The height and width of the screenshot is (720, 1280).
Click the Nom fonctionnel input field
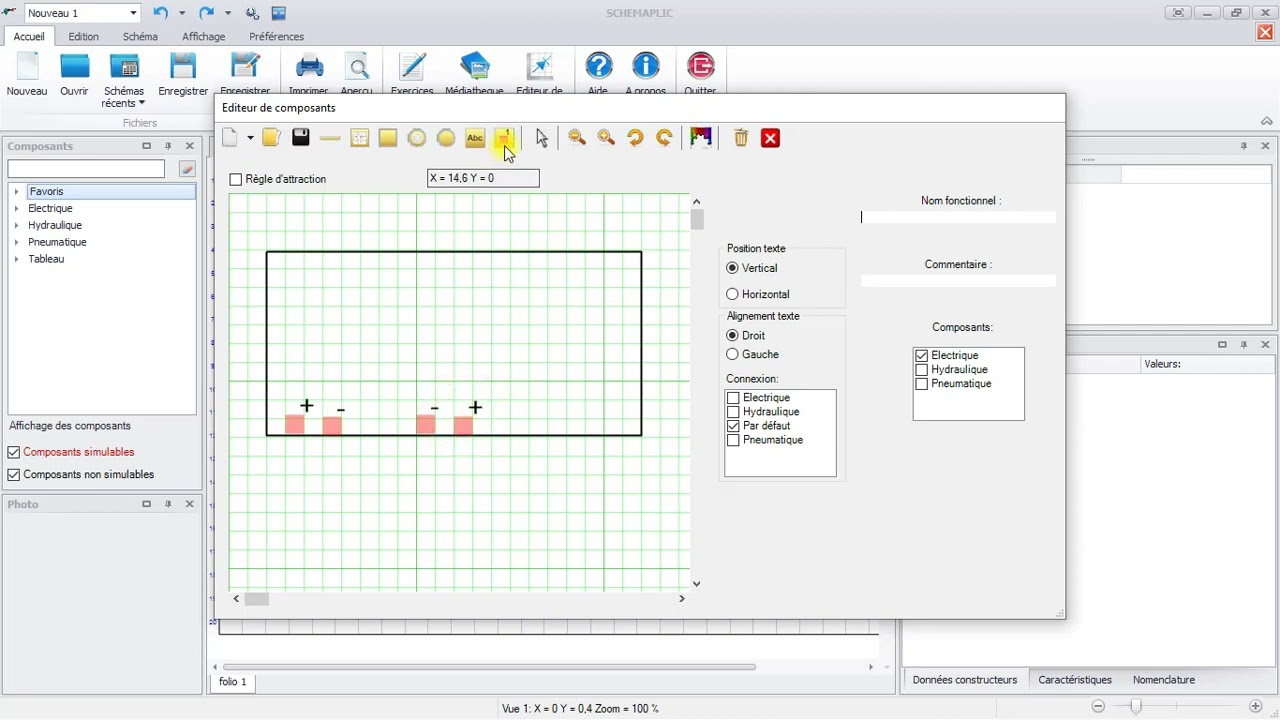coord(958,217)
